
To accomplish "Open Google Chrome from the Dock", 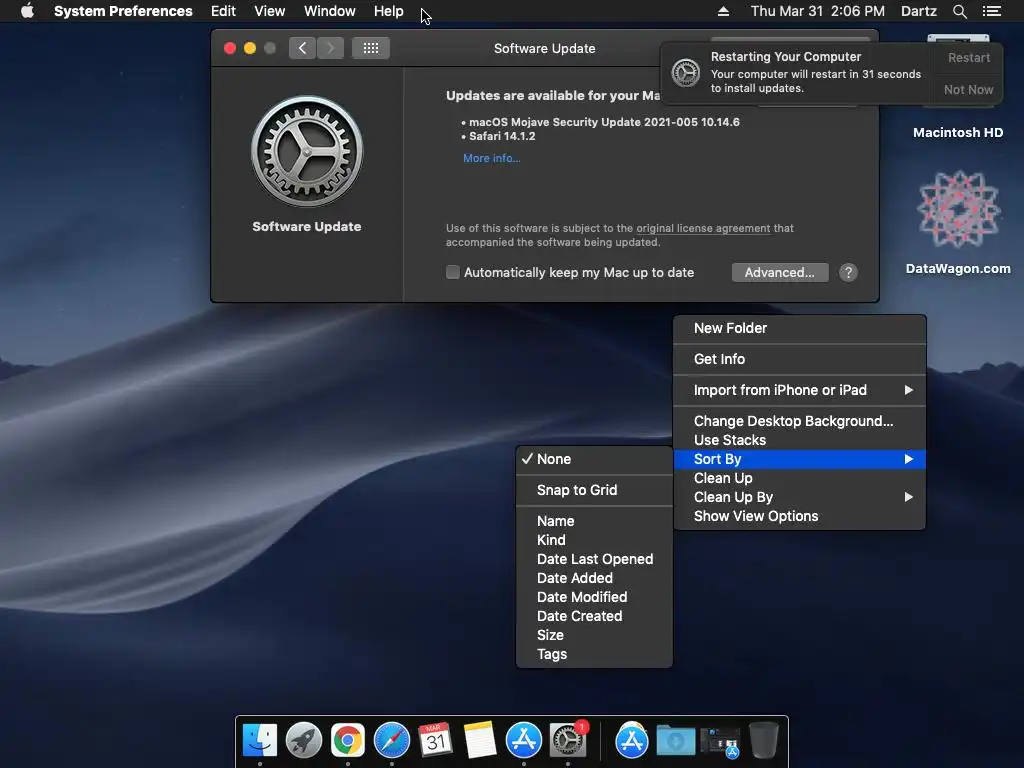I will tap(347, 741).
